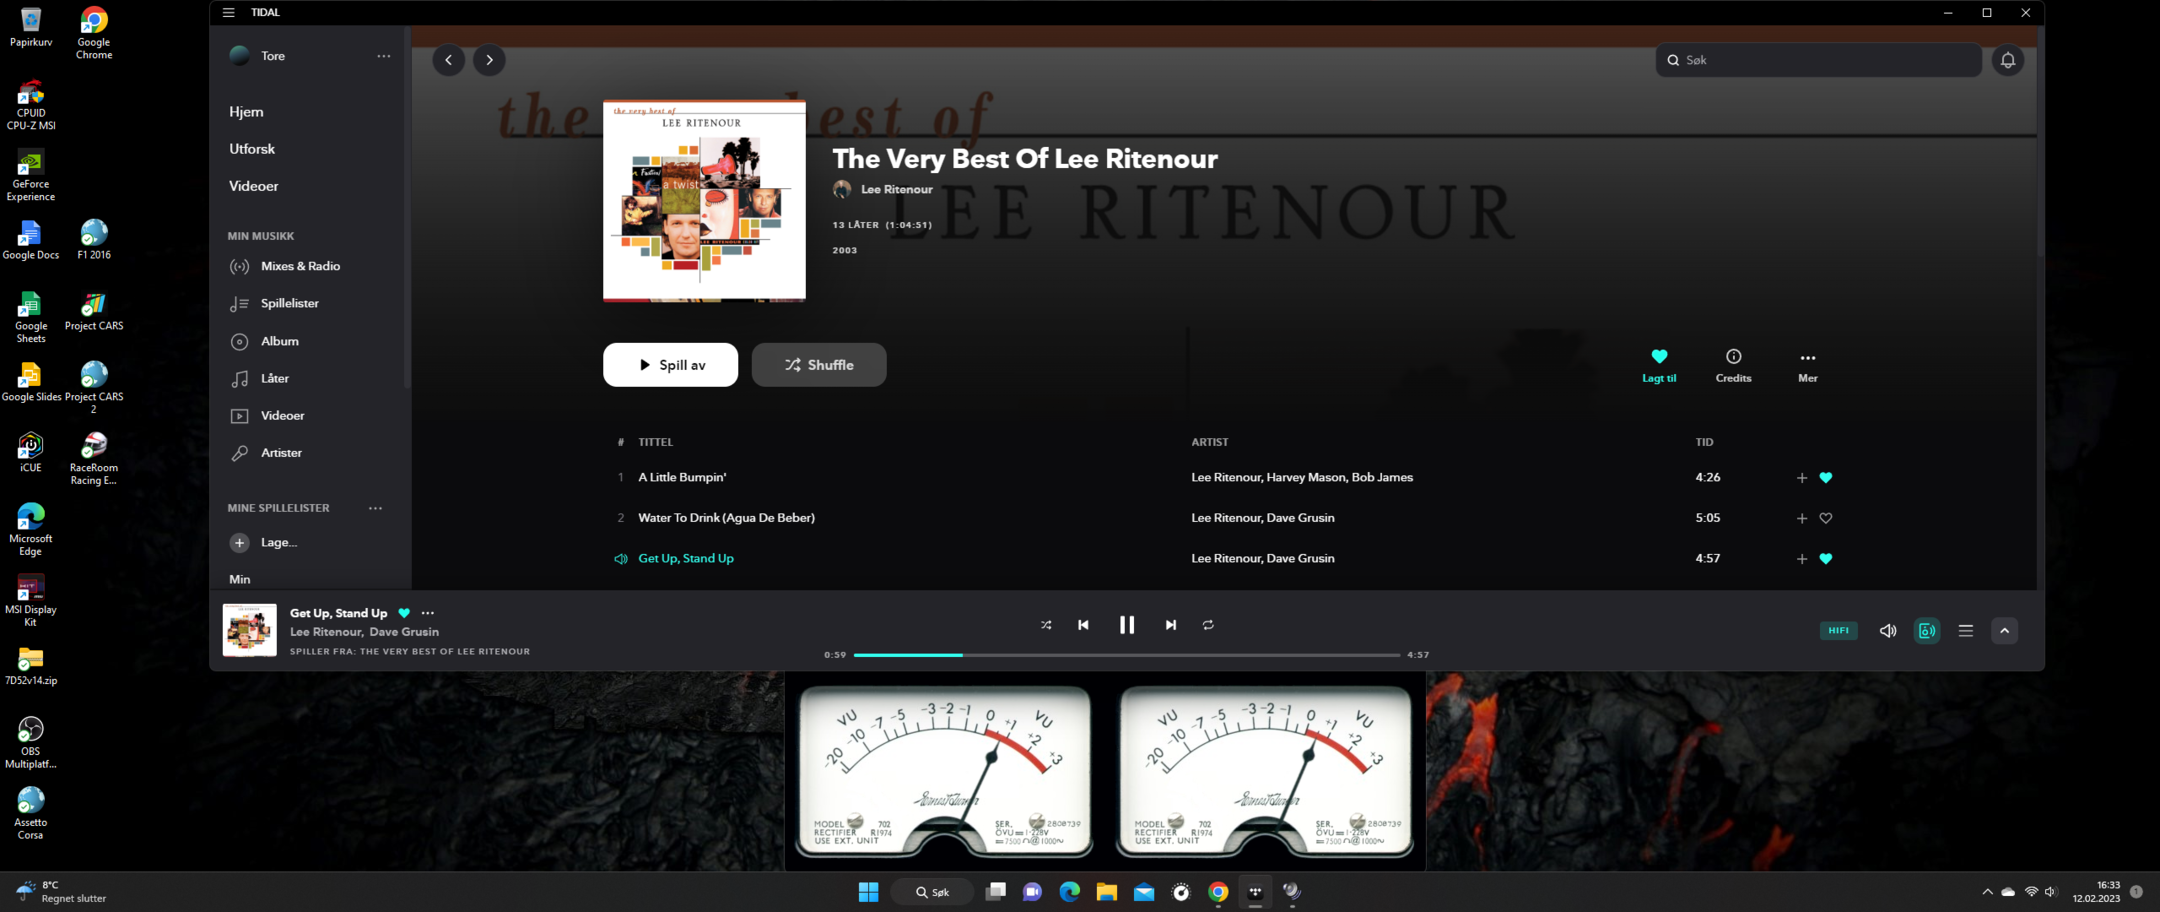
Task: Open Videoer in the top sidebar section
Action: click(x=254, y=186)
